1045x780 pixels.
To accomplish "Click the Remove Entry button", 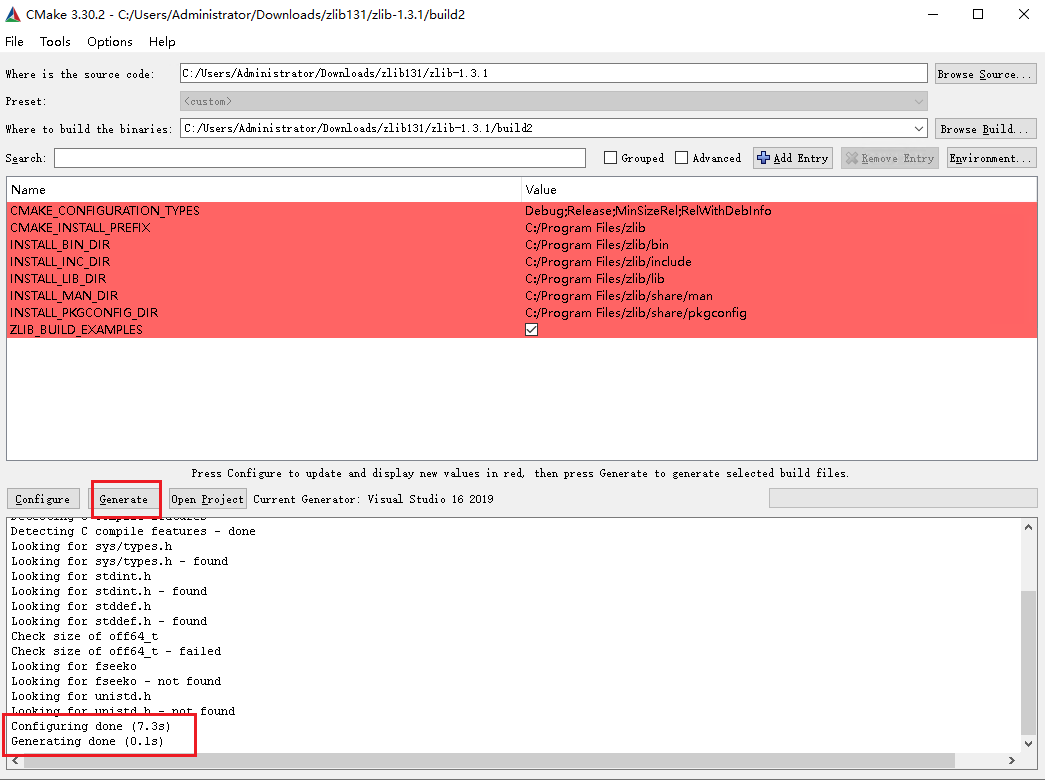I will click(890, 158).
